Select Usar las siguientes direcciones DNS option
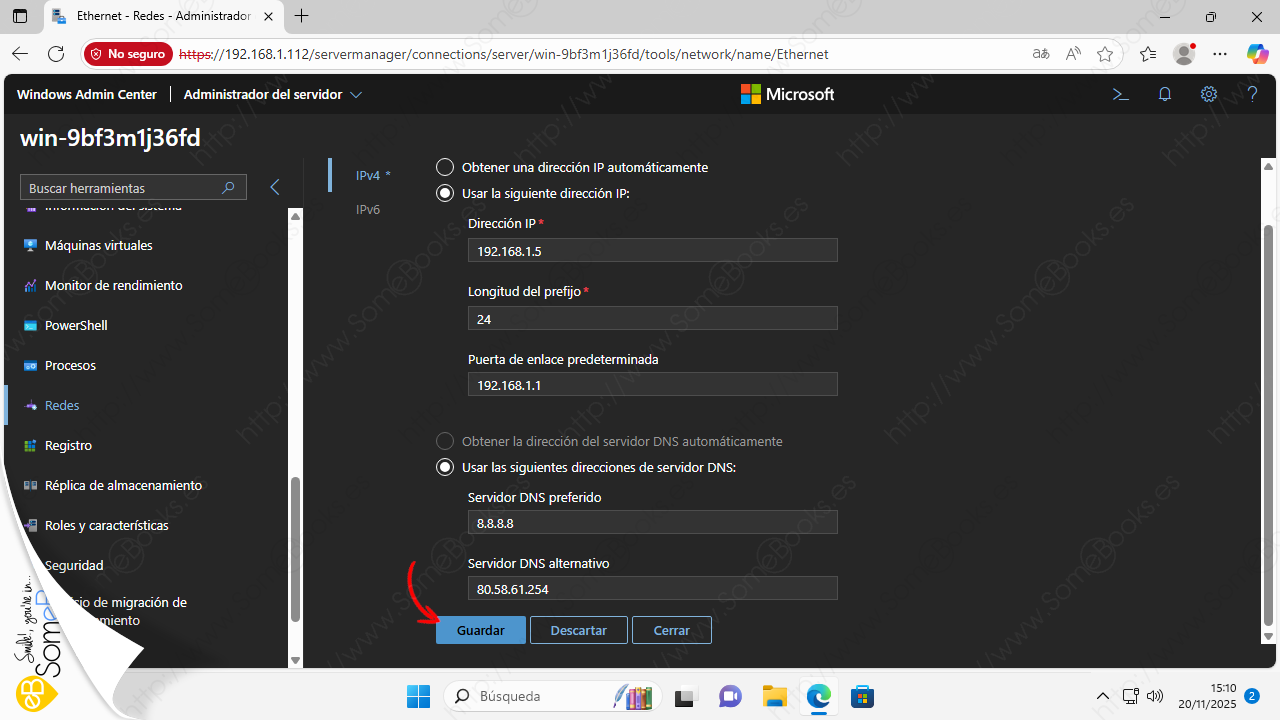The width and height of the screenshot is (1280, 720). pyautogui.click(x=445, y=467)
